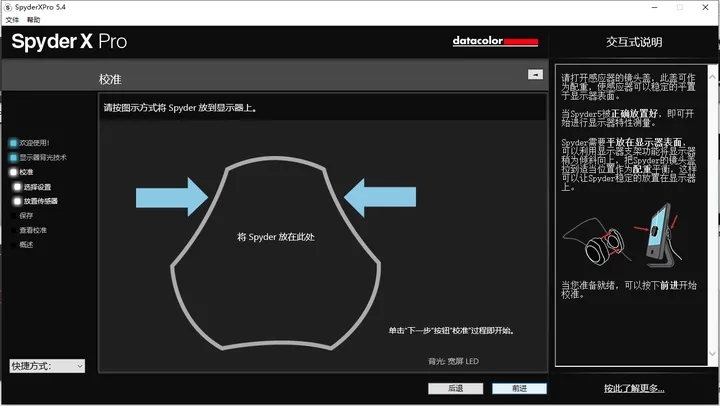Click the 后退 button

click(x=456, y=389)
